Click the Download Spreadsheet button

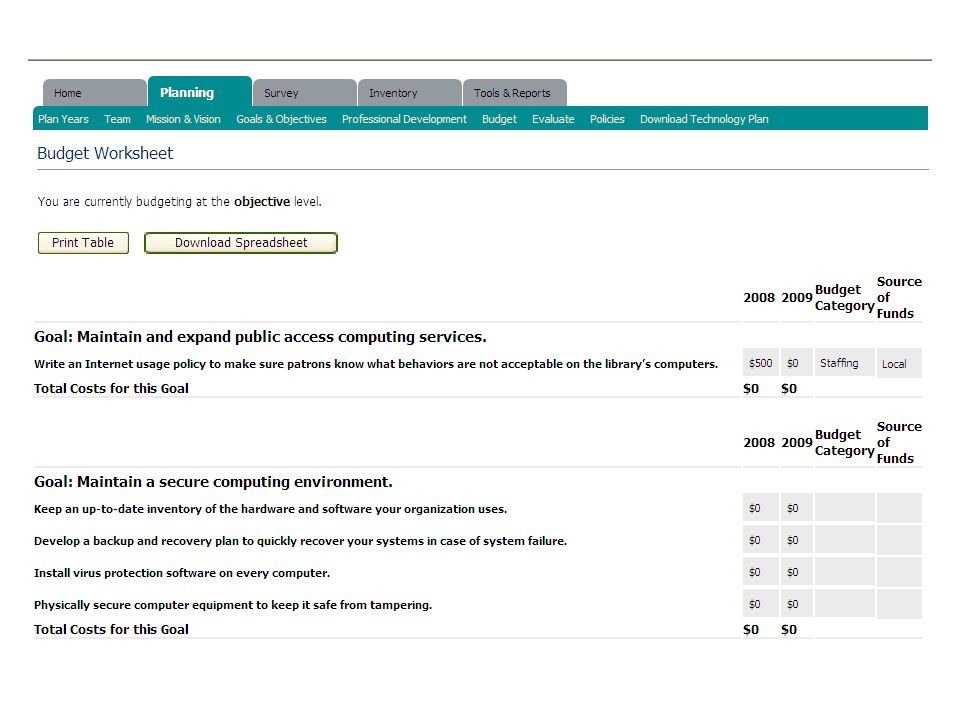241,243
